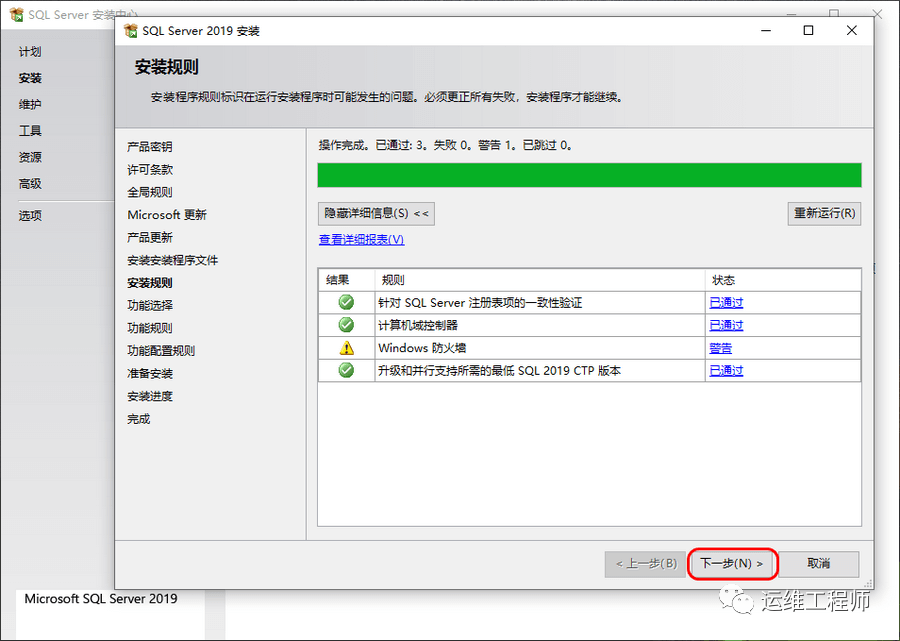Open 已通过 status link for 注册表项的一致性验证

(726, 302)
